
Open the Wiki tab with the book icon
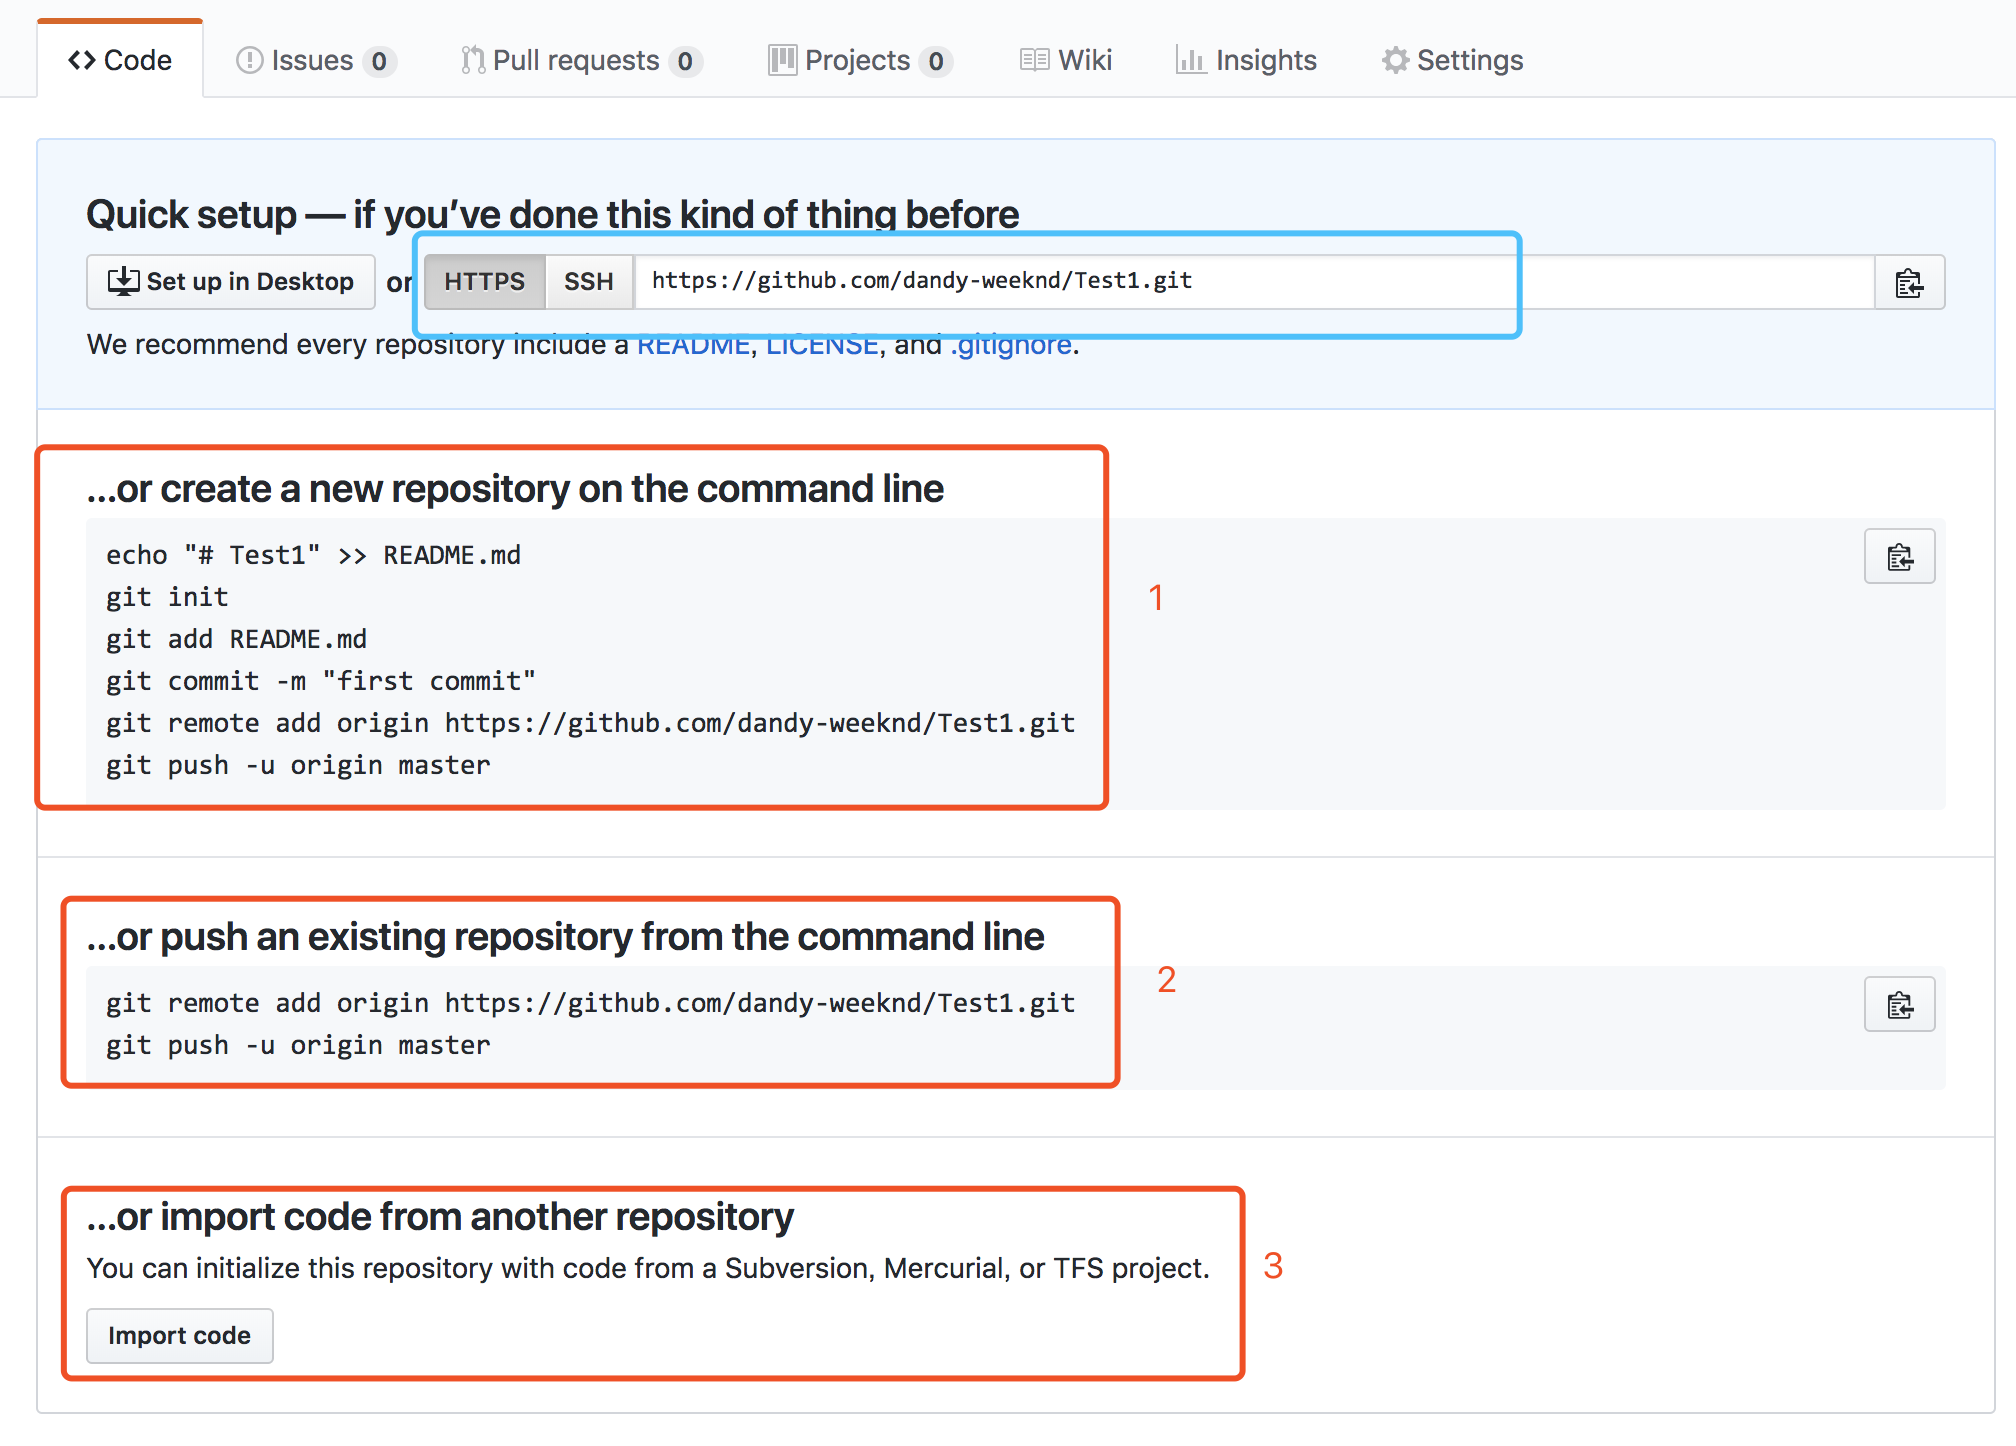coord(1066,61)
